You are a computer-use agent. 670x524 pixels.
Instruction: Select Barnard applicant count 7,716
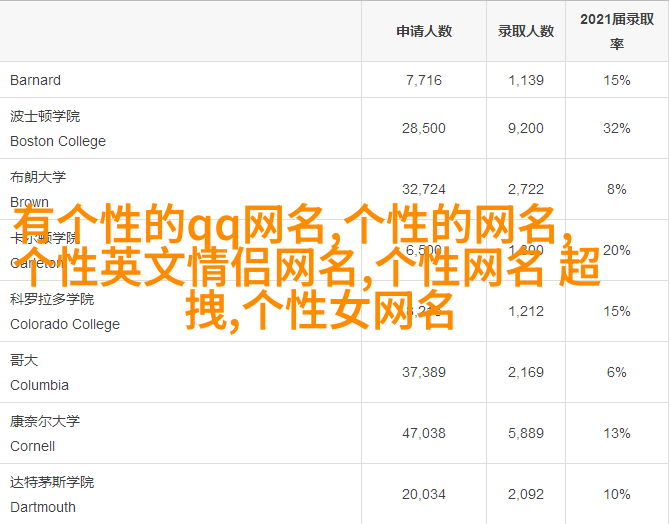click(424, 80)
